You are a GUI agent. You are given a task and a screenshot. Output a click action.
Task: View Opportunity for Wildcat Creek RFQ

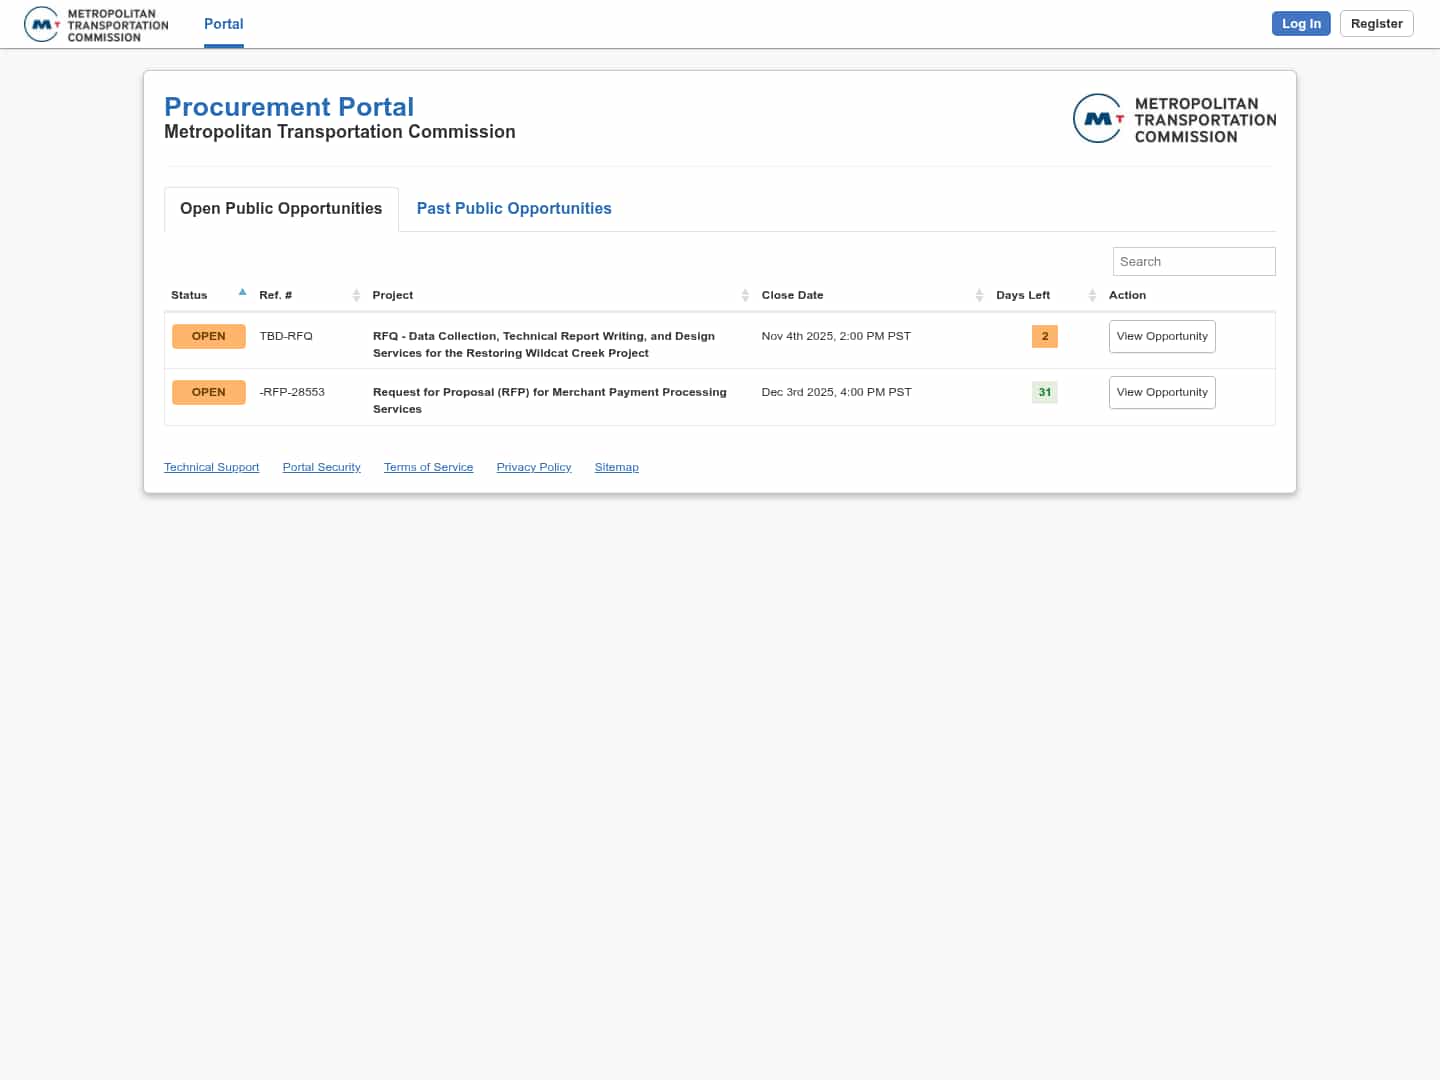pos(1161,336)
